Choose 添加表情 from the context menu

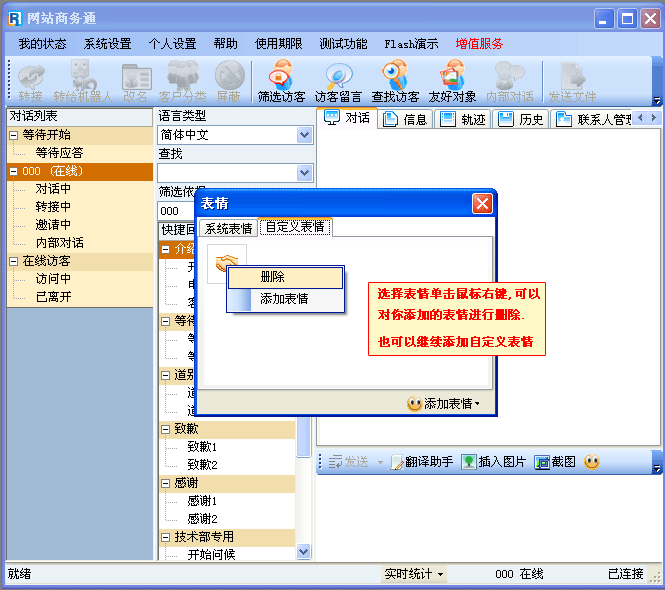(285, 299)
